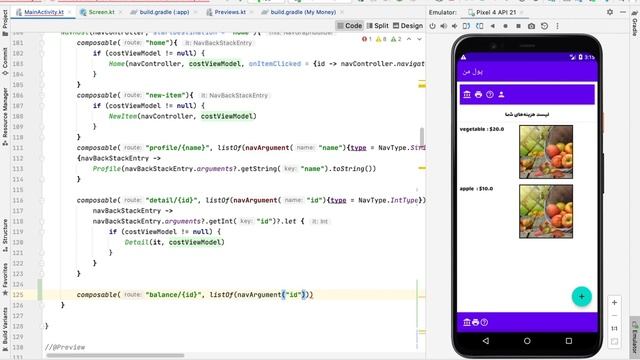640x360 pixels.
Task: Click the emulator toolbar Back triangle icon
Action: 493,26
